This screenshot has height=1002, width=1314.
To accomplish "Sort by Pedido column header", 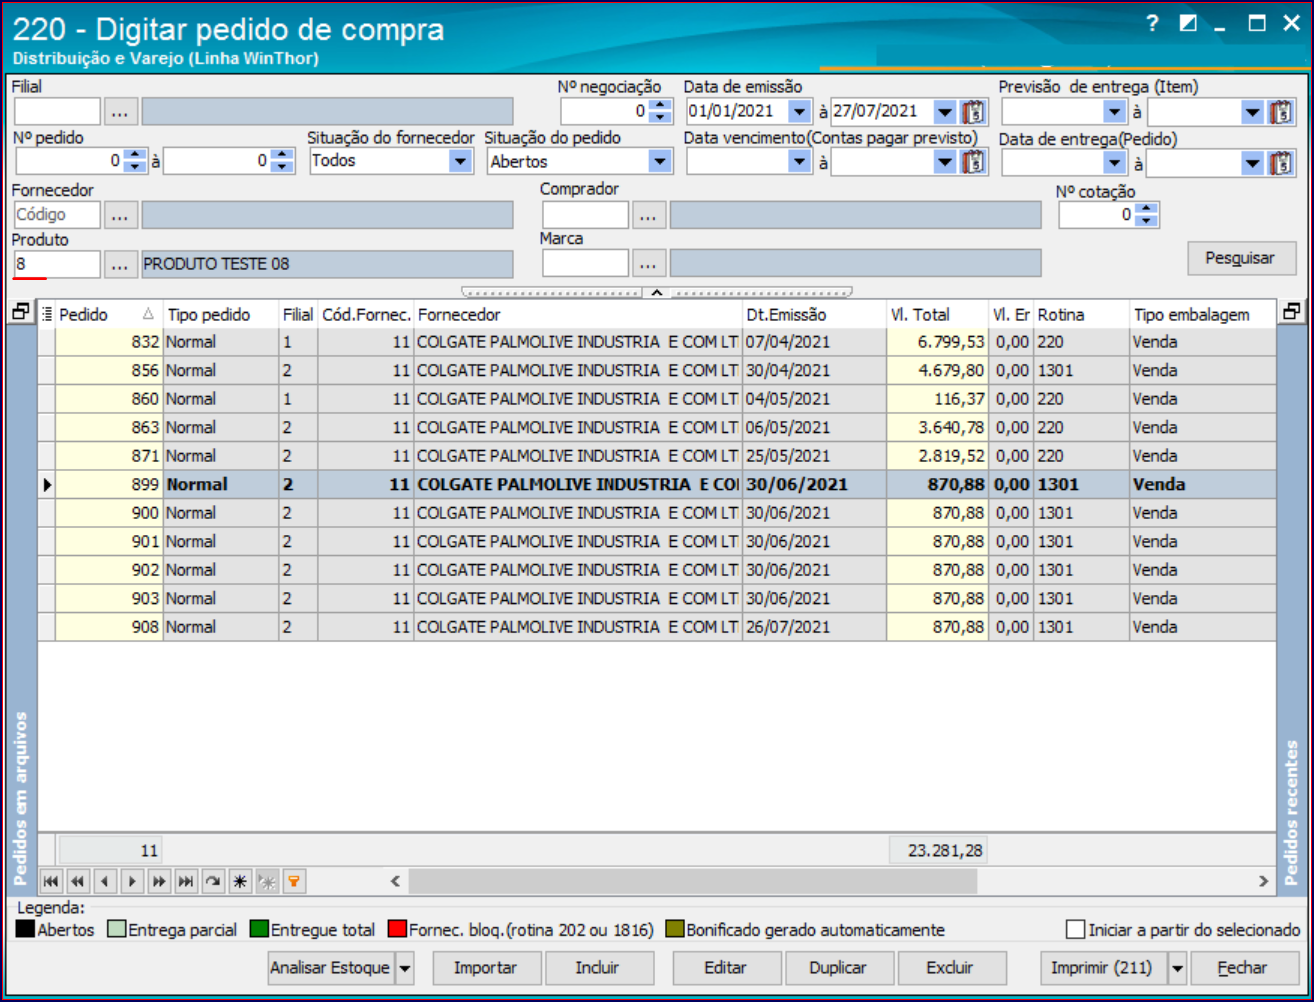I will tap(109, 314).
